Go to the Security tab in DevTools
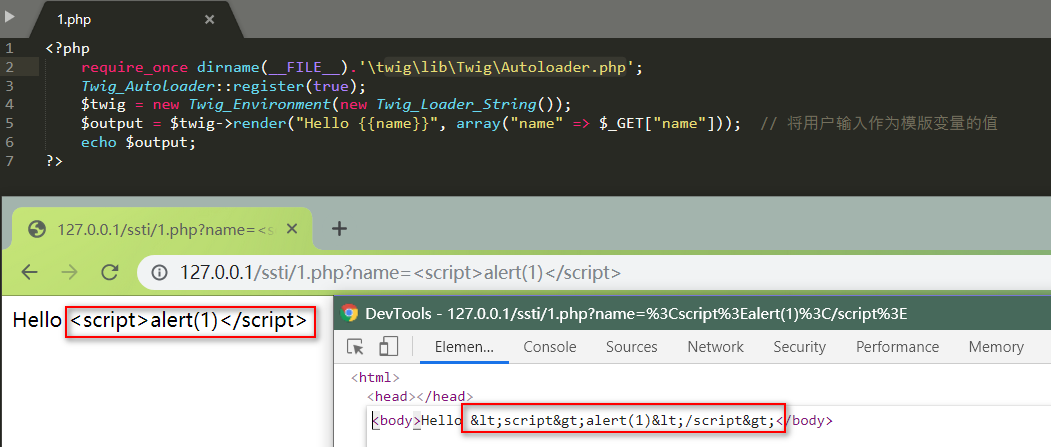The height and width of the screenshot is (447, 1051). [x=799, y=347]
